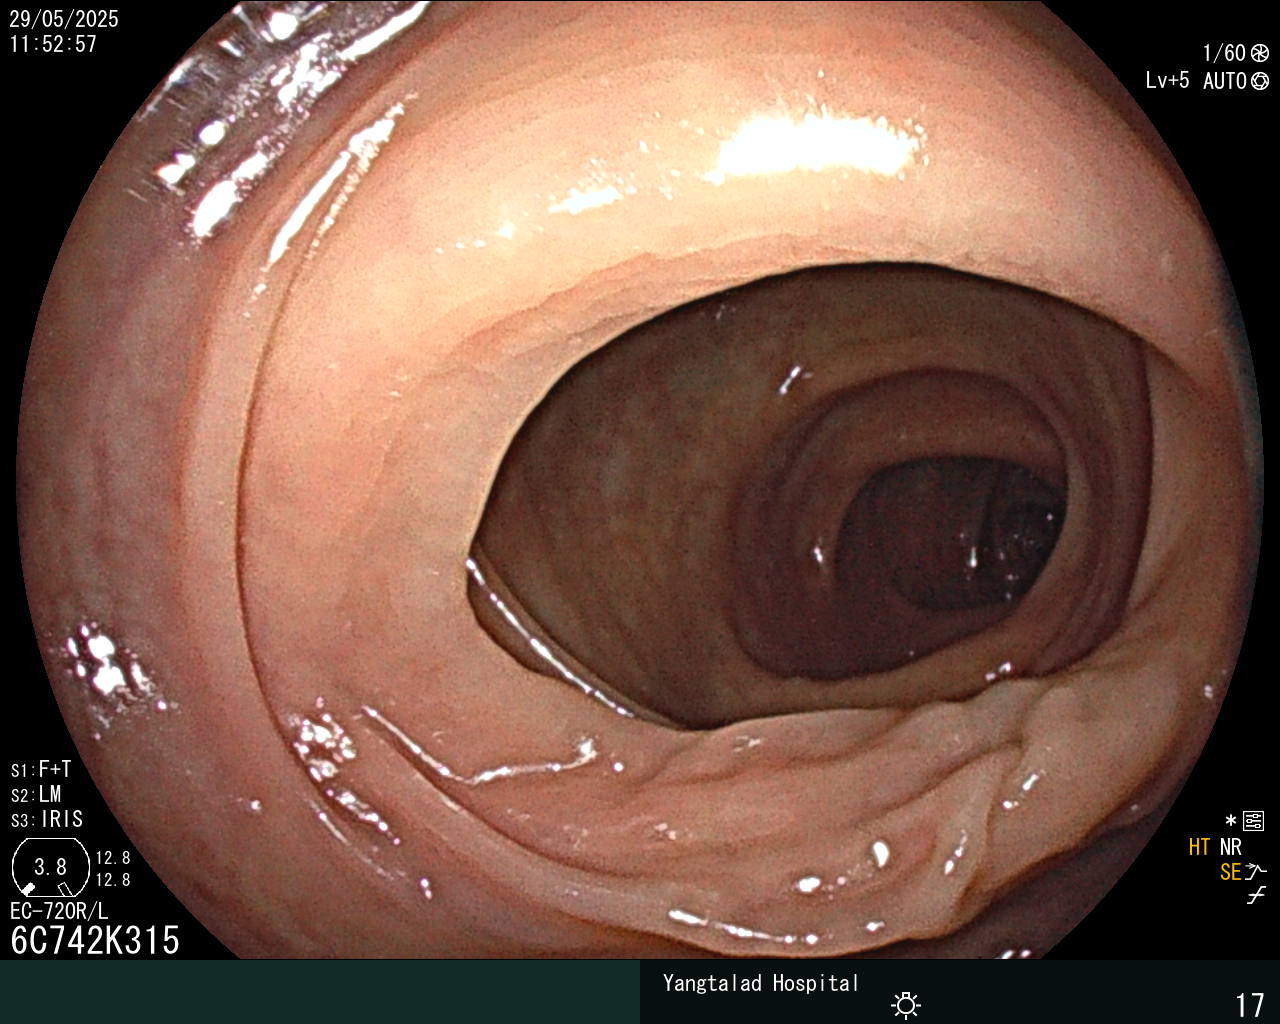Click the S2:LM switch assignment
The height and width of the screenshot is (1024, 1280).
pyautogui.click(x=36, y=794)
